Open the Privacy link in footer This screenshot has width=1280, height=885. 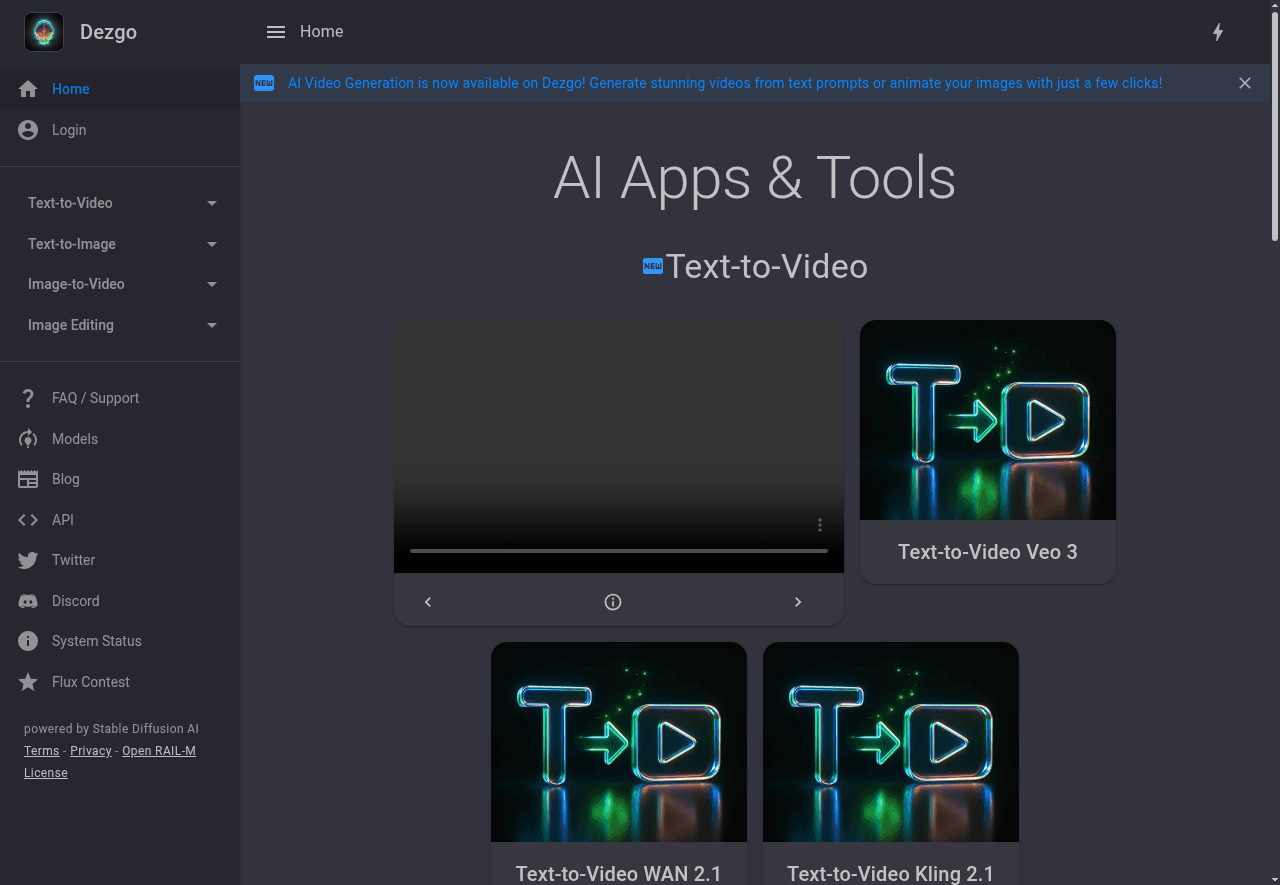coord(91,751)
